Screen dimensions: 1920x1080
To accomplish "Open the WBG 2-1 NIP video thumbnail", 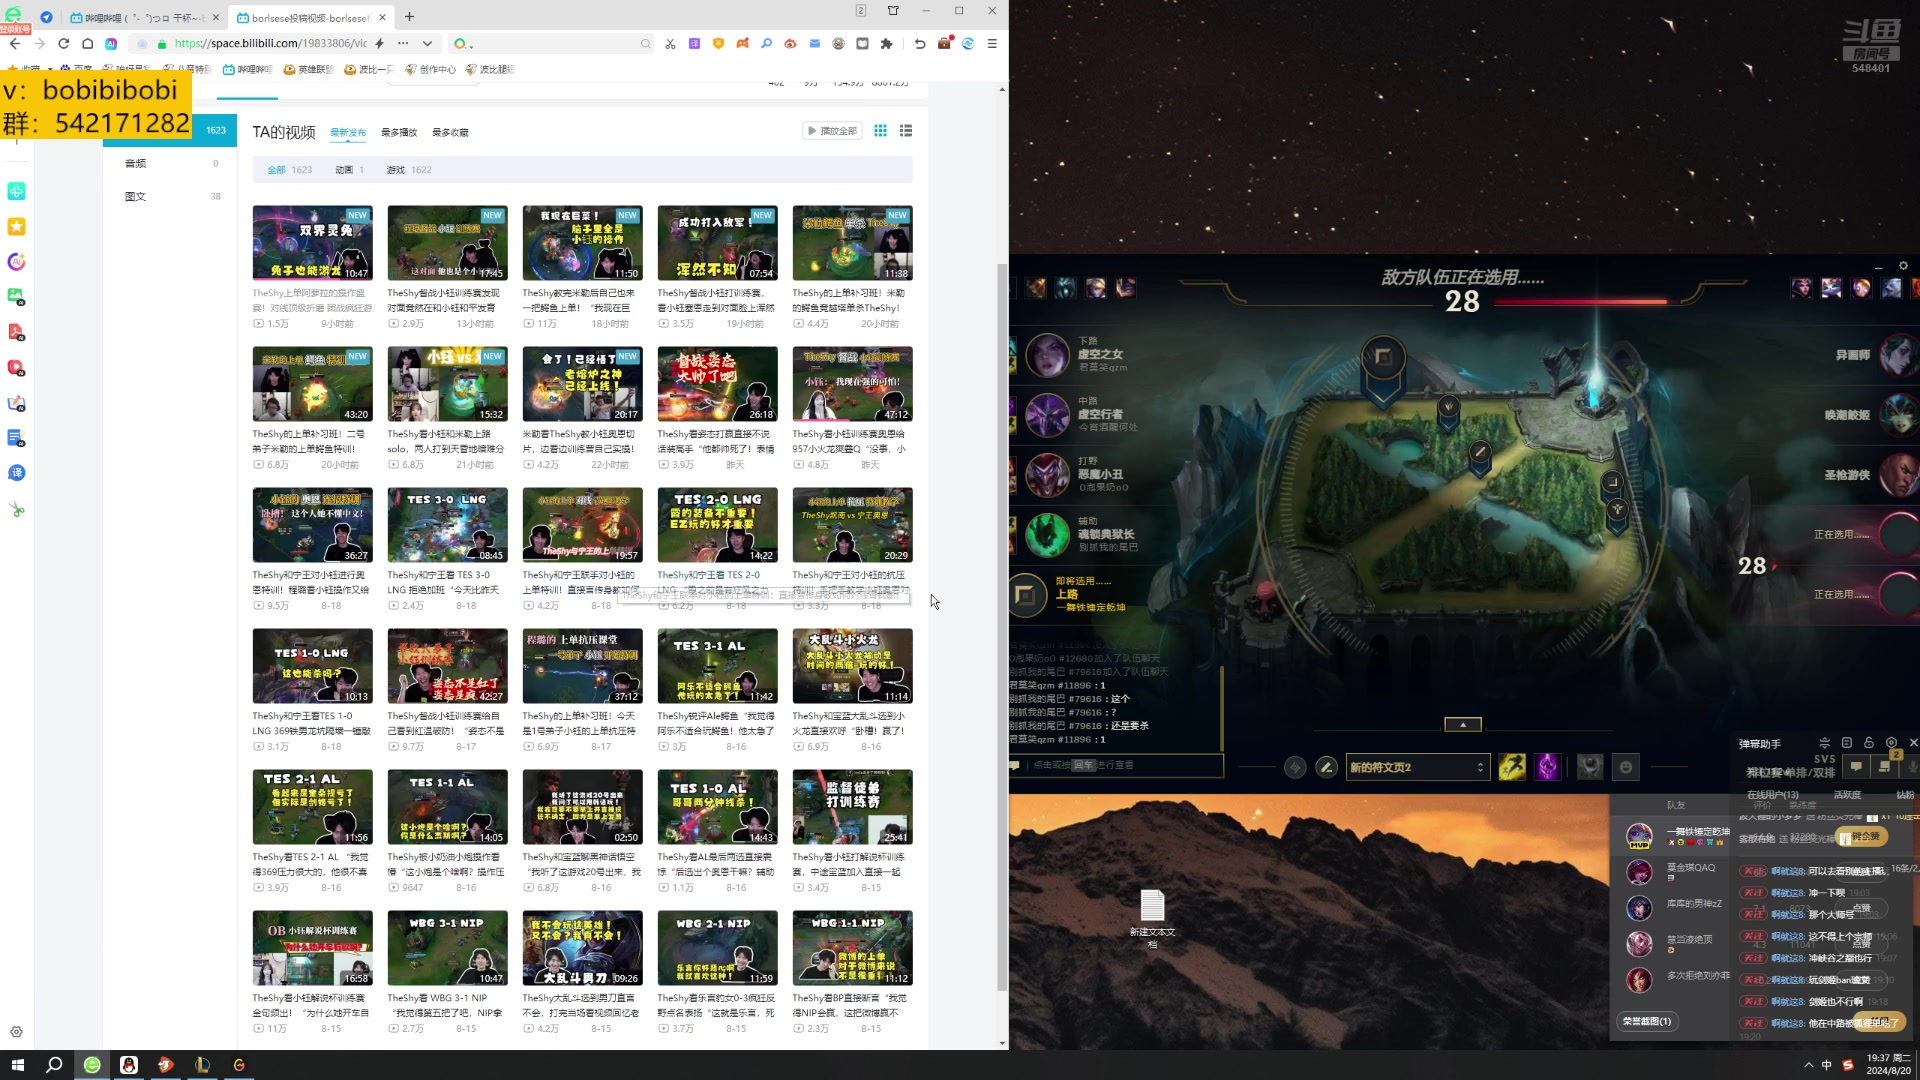I will (x=717, y=948).
